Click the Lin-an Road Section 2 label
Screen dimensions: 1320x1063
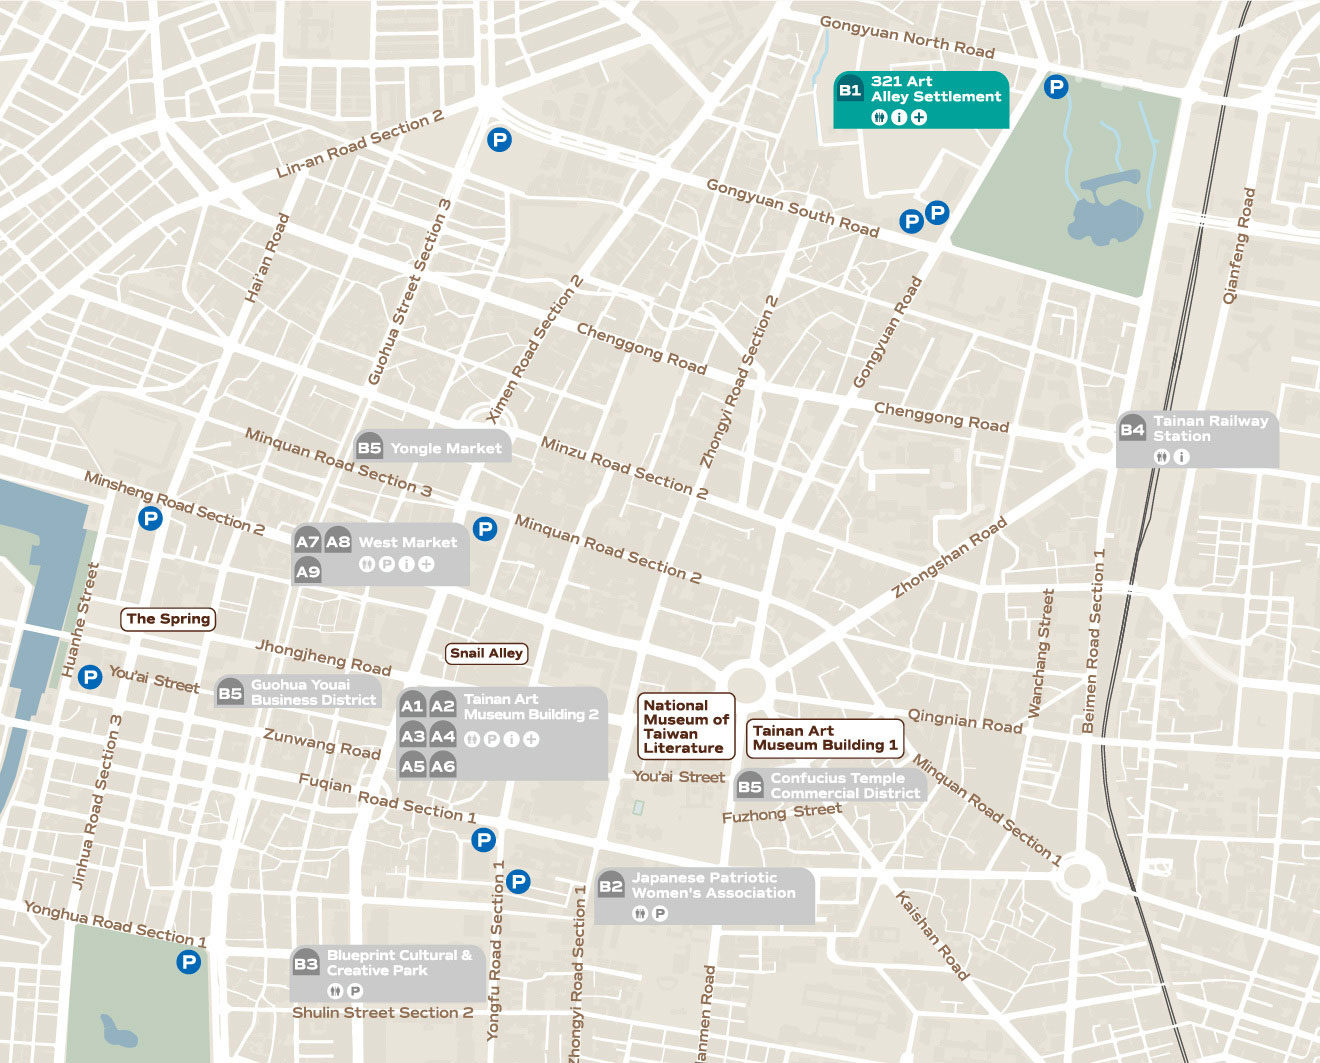pos(360,145)
